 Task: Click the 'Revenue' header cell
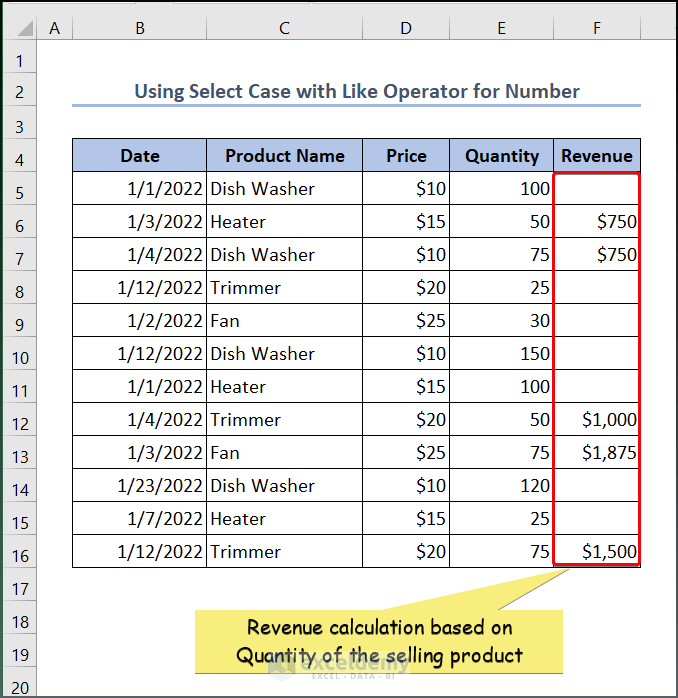click(597, 155)
